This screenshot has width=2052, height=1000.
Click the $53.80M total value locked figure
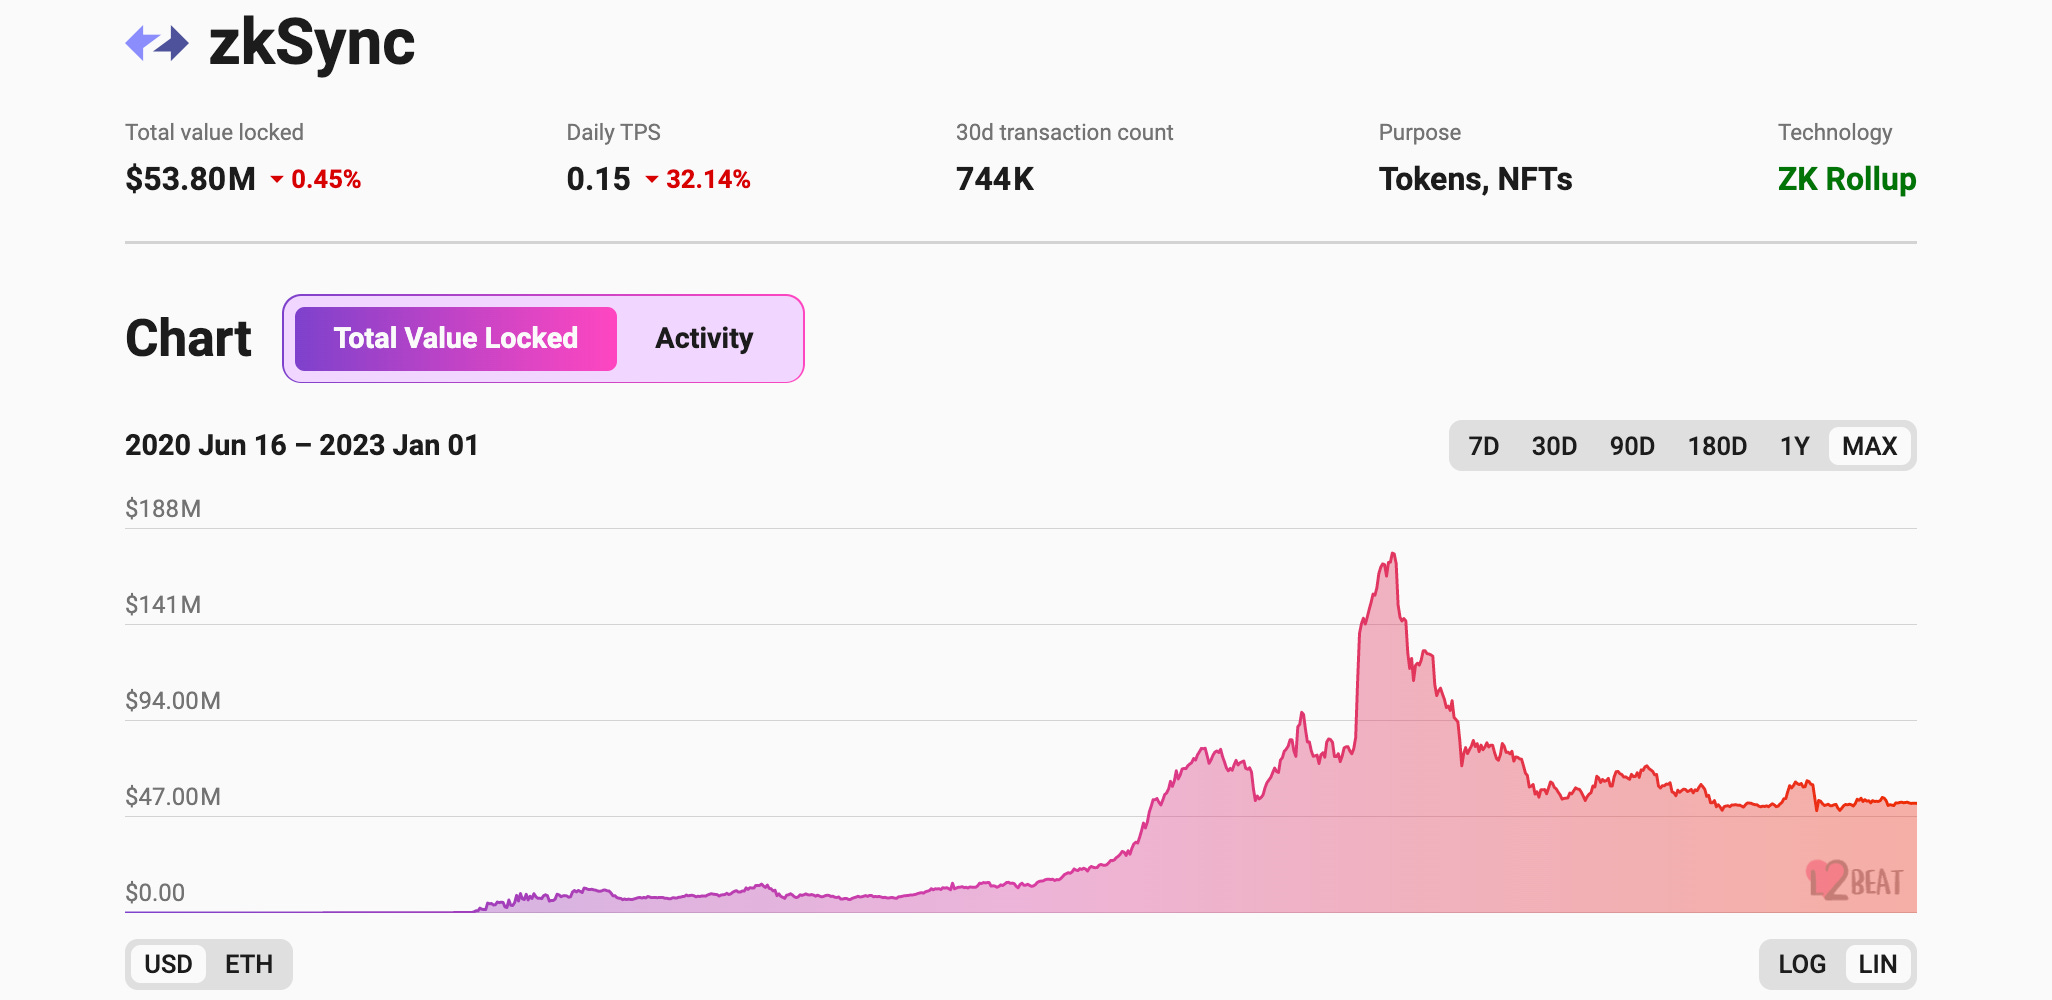tap(191, 179)
